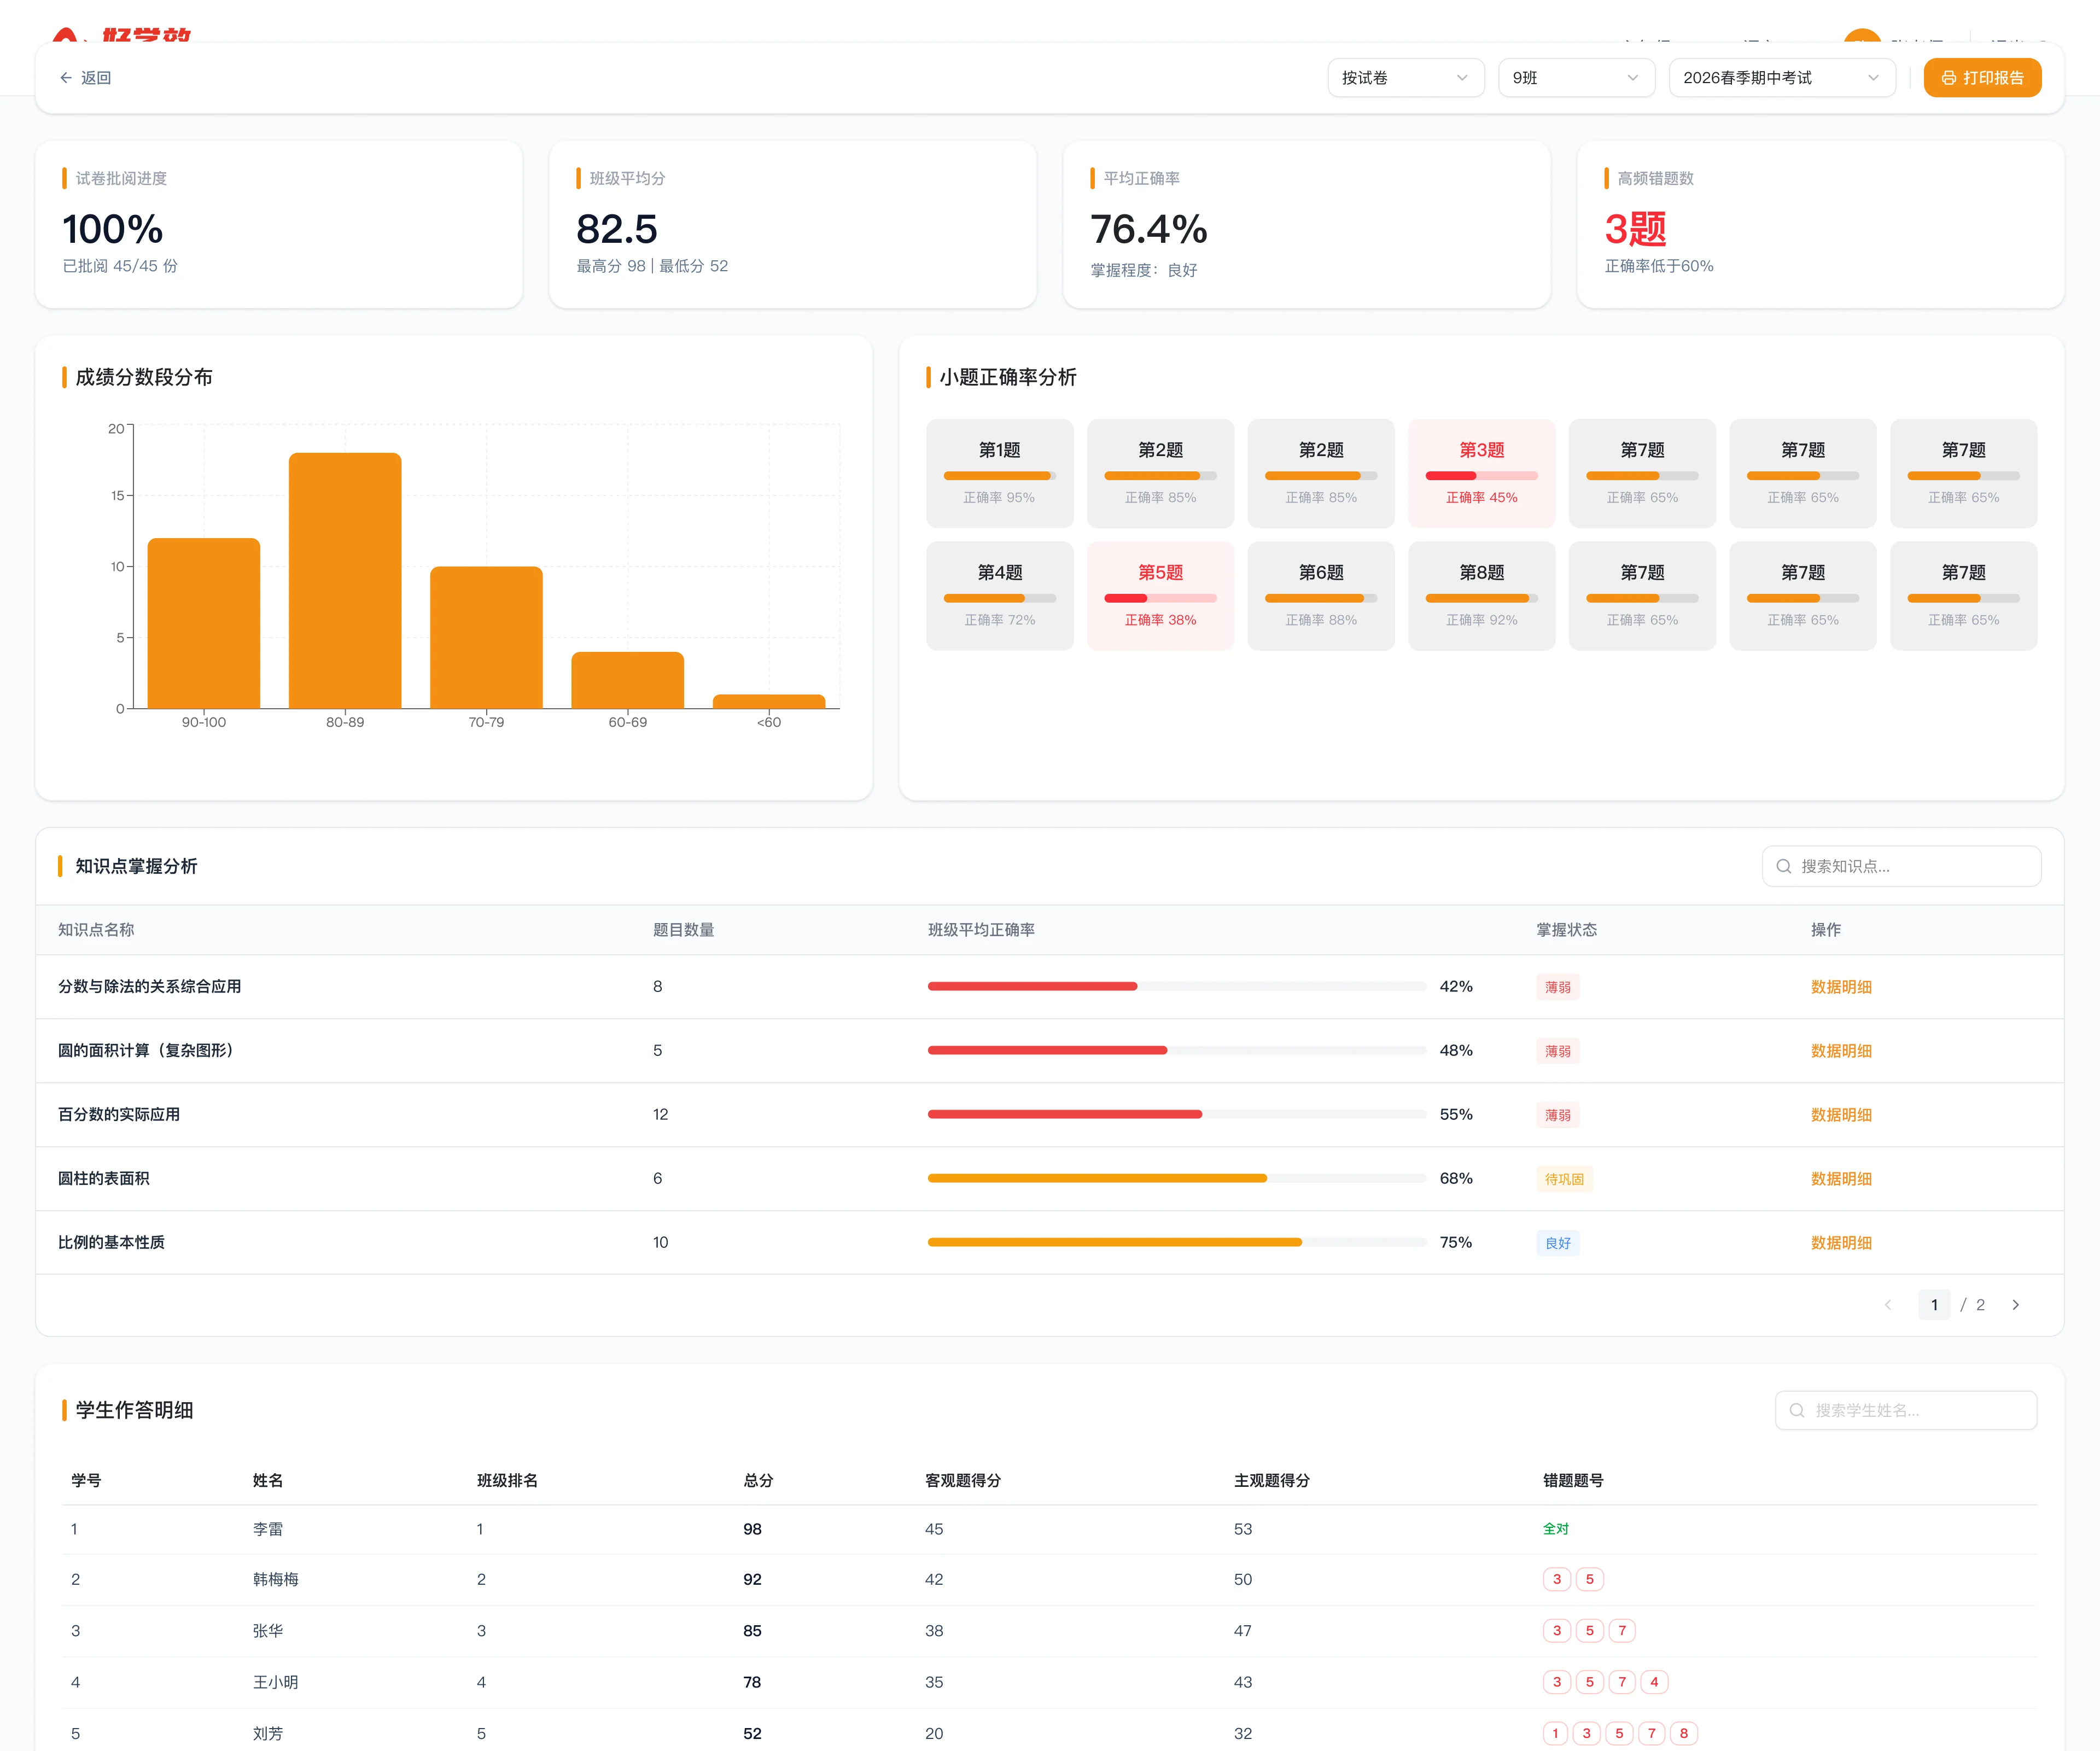Screen dimensions: 2100x1751
Task: Open 数据明细 for 分数与除法的关系综合应用
Action: [x=1841, y=987]
